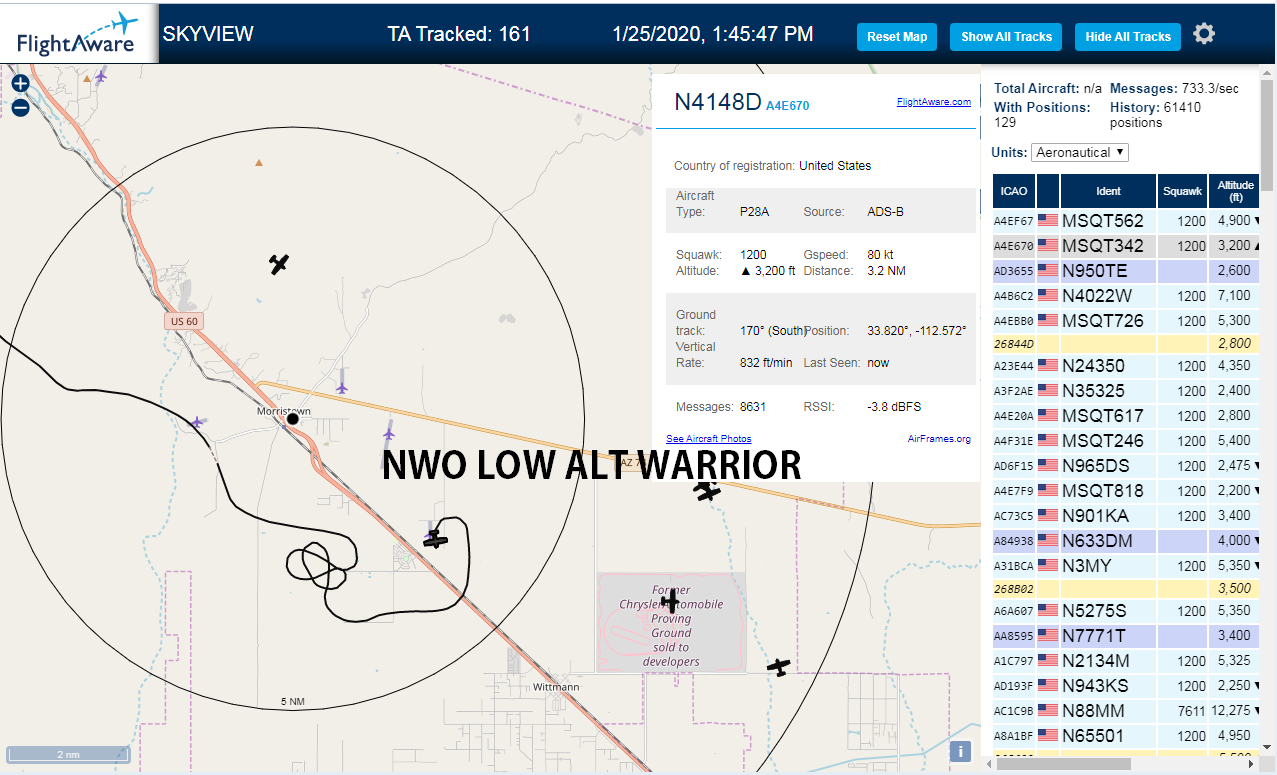Select N633DM row in aircraft table
The height and width of the screenshot is (775, 1277).
click(x=1127, y=540)
